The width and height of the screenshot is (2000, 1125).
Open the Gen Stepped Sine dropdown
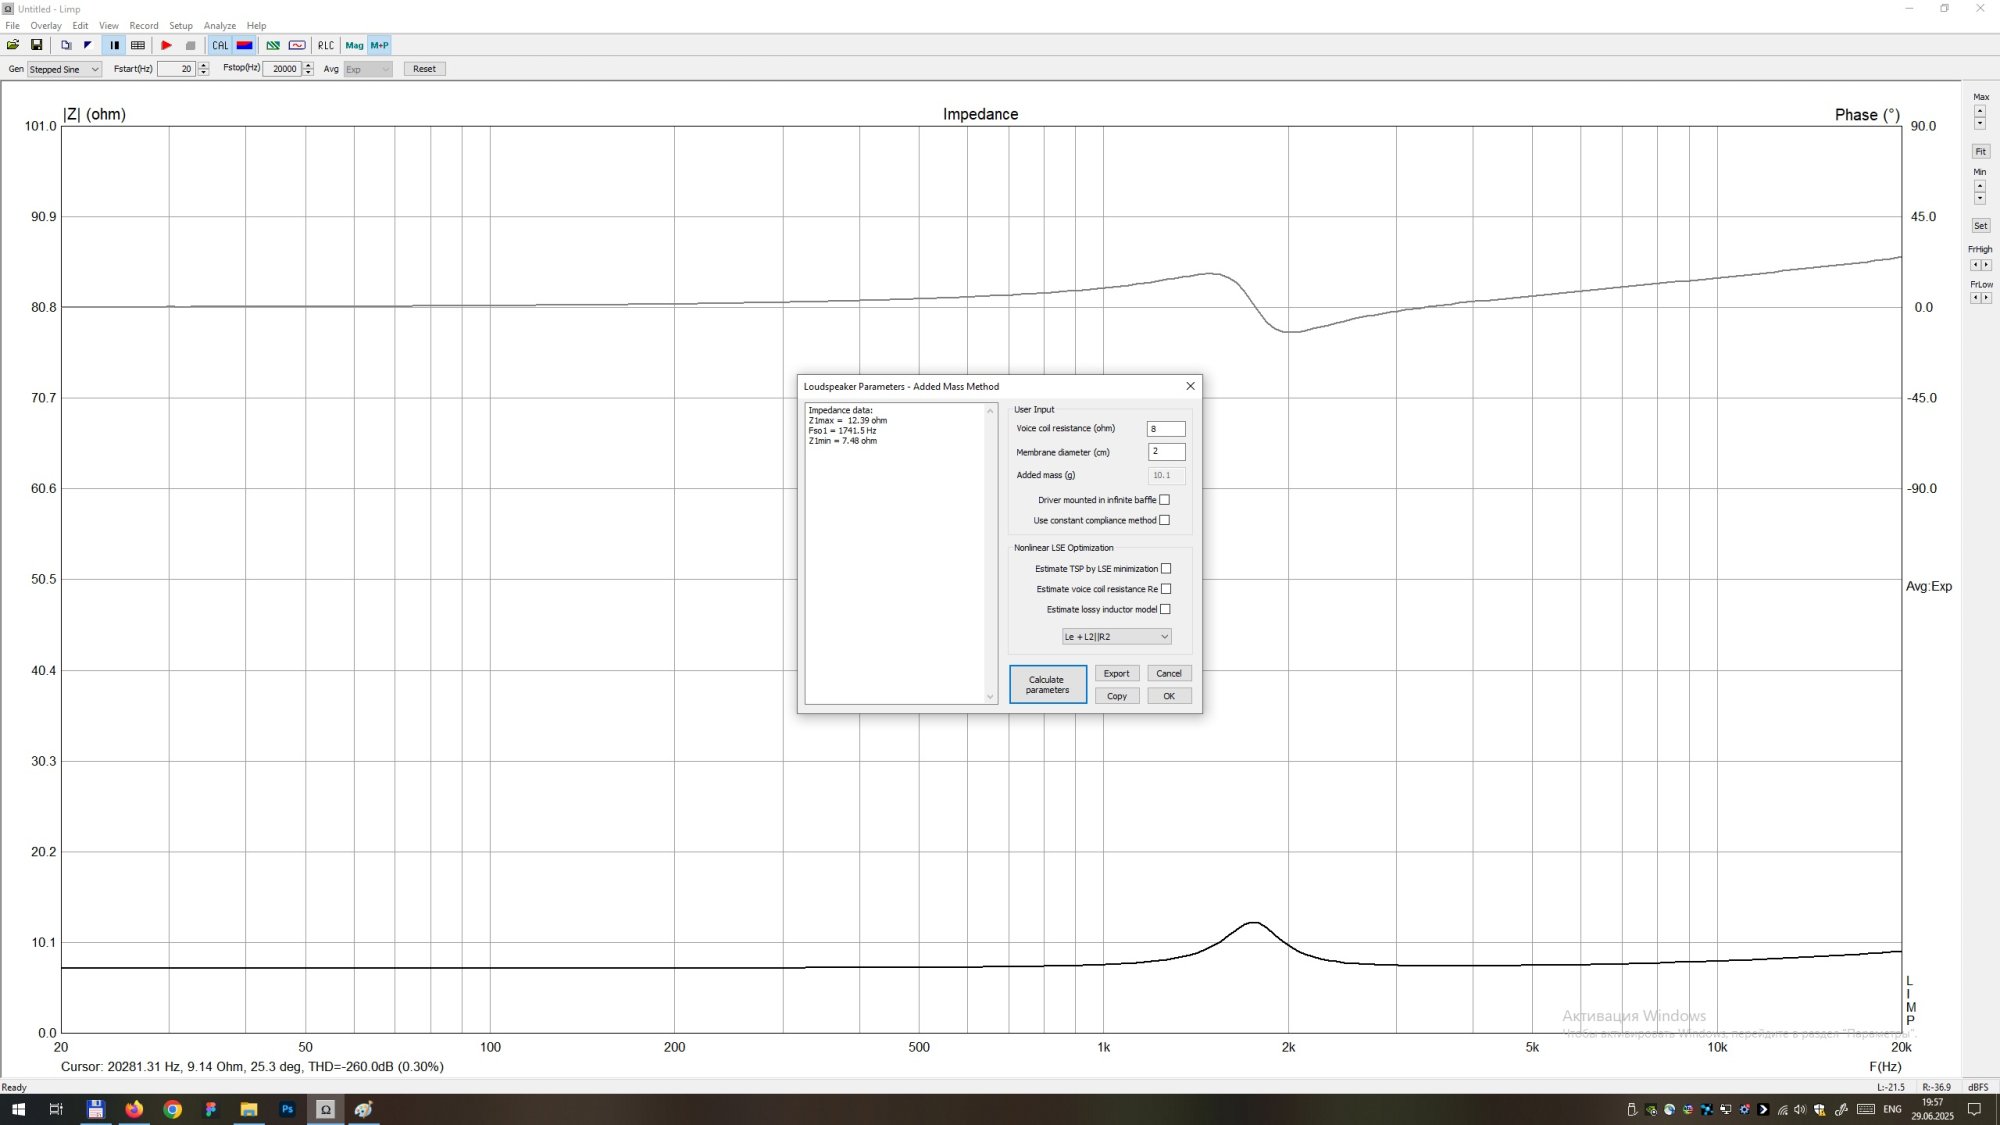(64, 69)
